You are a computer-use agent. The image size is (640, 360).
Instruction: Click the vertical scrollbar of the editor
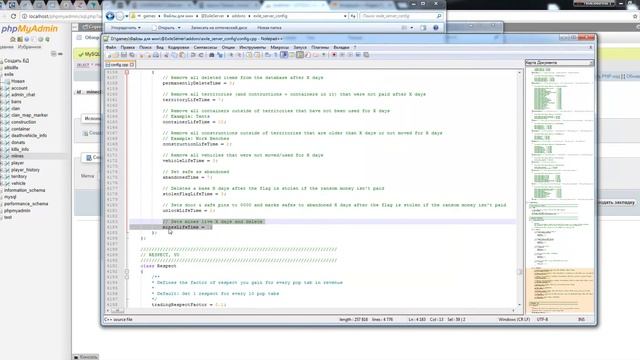click(520, 189)
